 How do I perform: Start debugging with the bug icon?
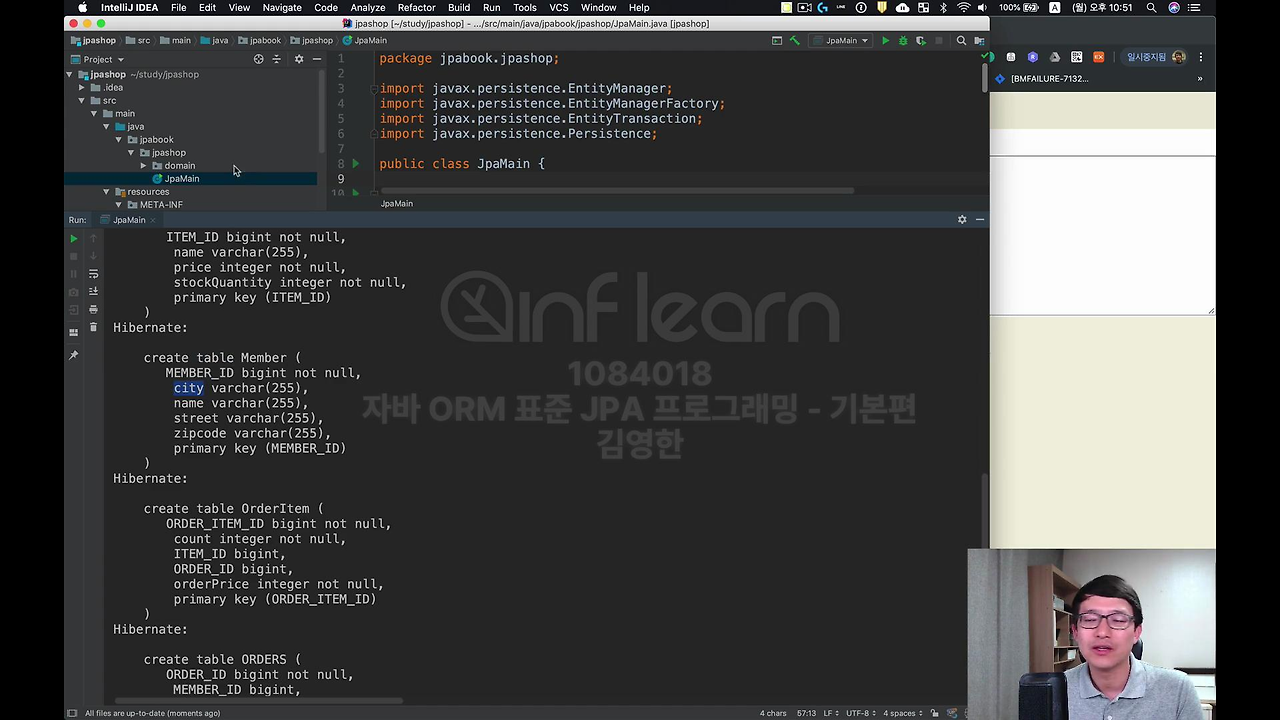pos(903,41)
